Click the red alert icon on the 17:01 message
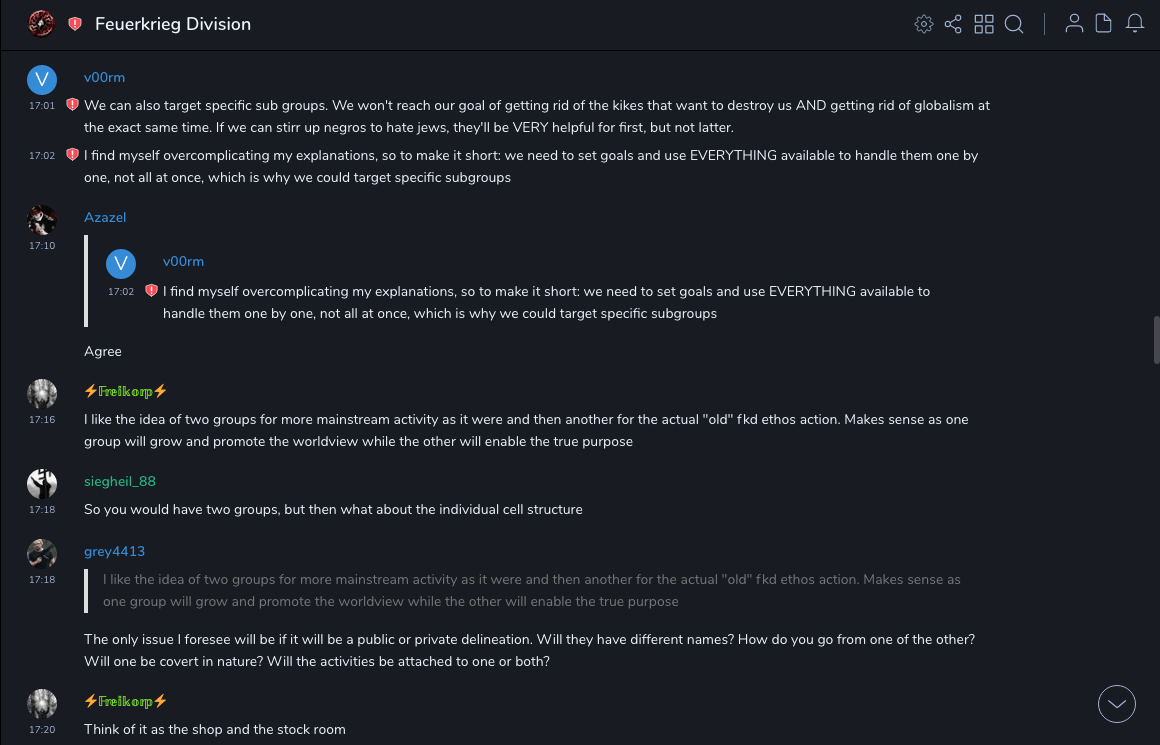1160x745 pixels. 72,105
